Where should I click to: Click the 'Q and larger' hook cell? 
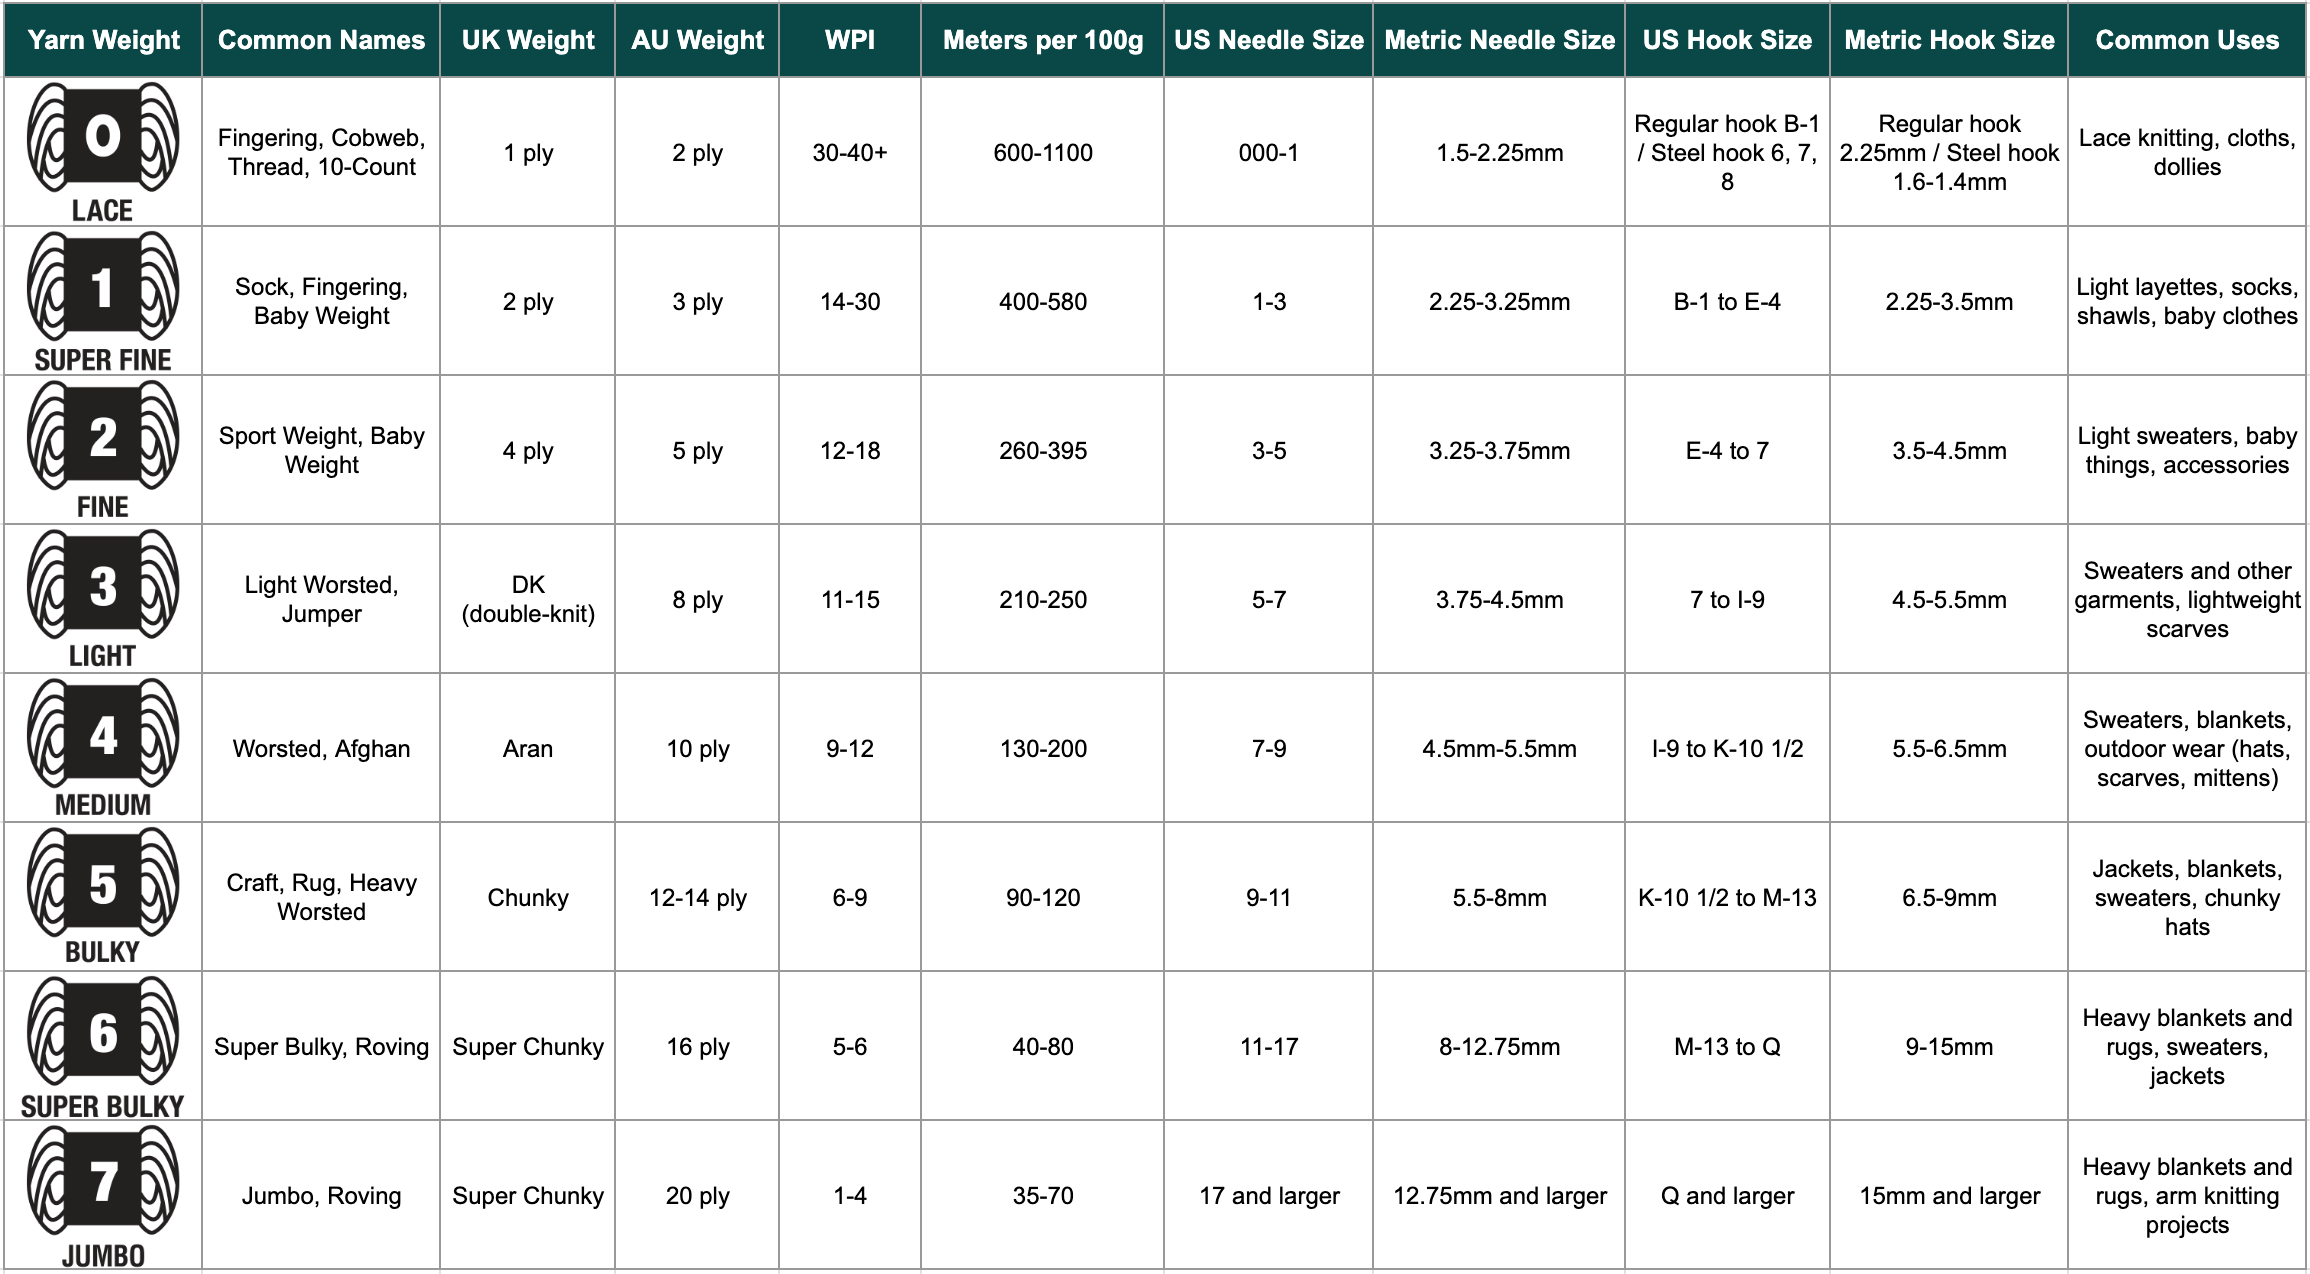tap(1727, 1195)
